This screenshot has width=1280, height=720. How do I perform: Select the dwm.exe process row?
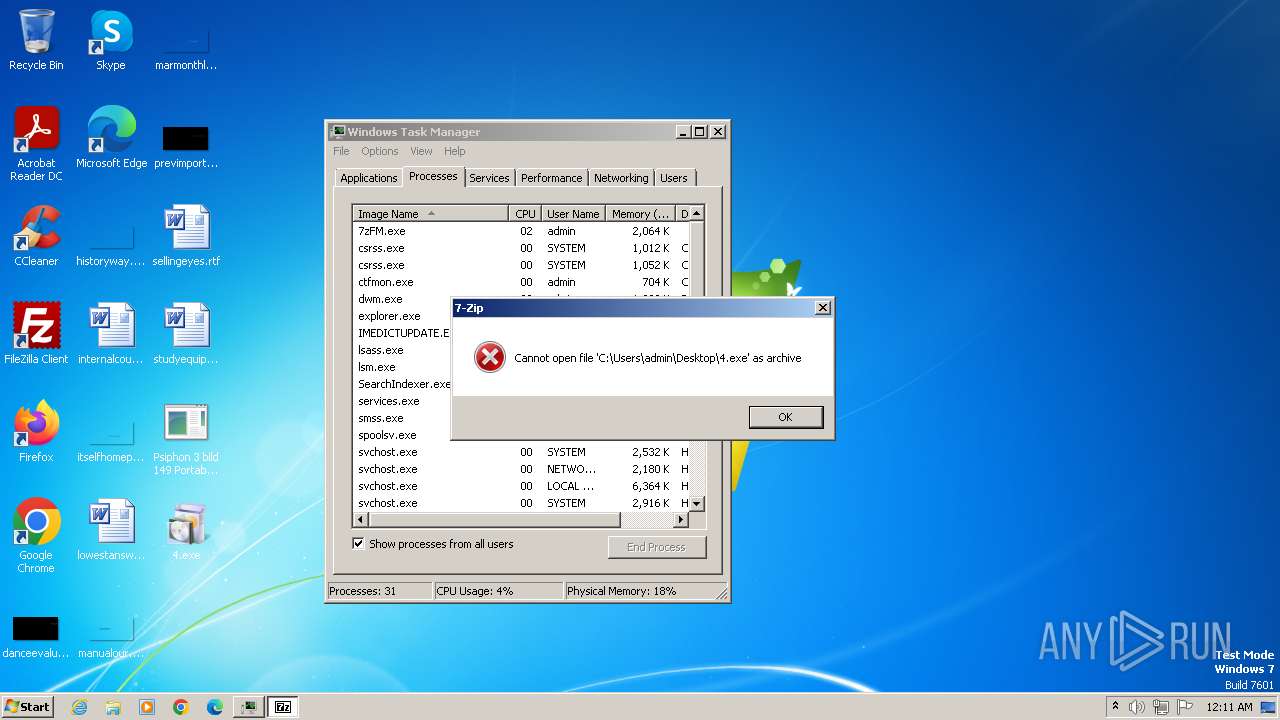402,299
